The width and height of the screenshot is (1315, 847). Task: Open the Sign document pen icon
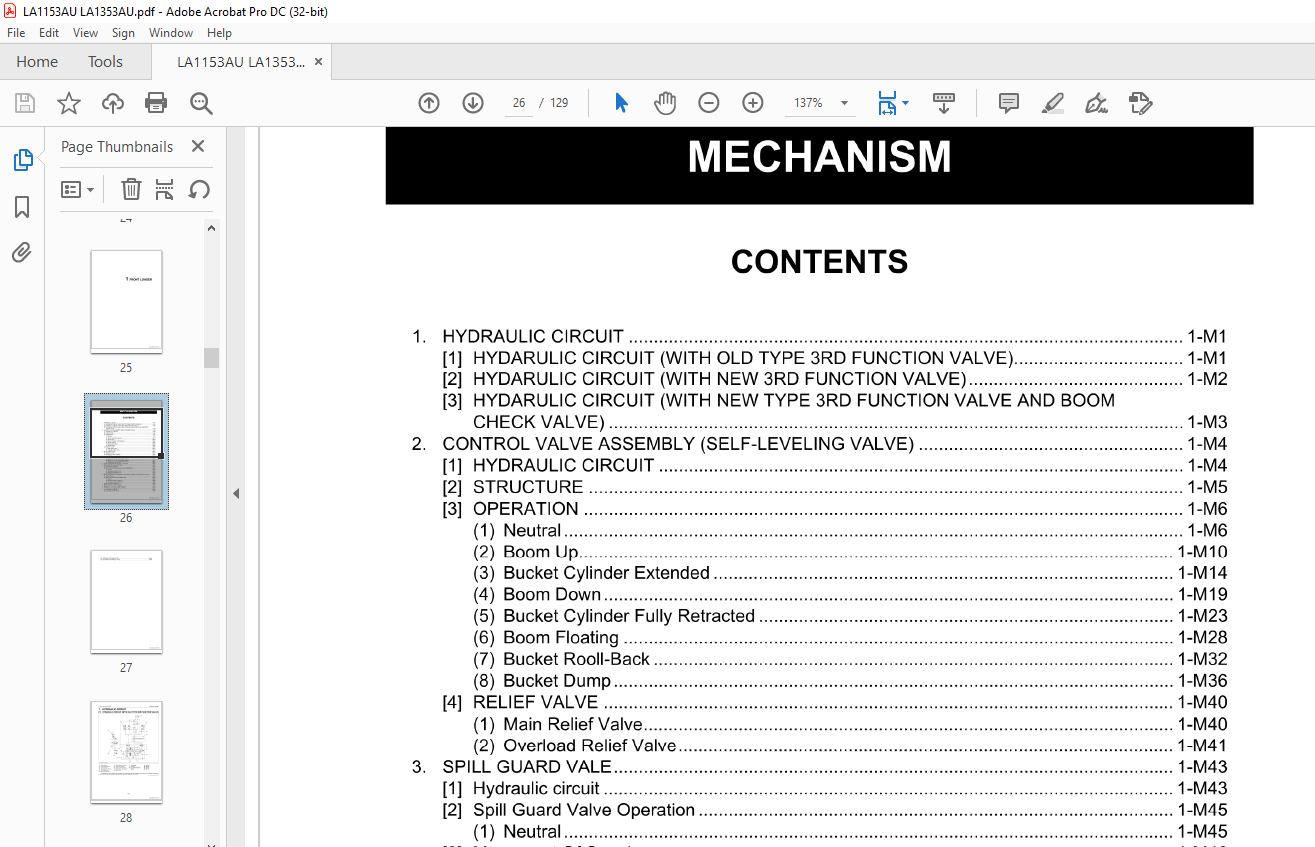pos(1096,103)
